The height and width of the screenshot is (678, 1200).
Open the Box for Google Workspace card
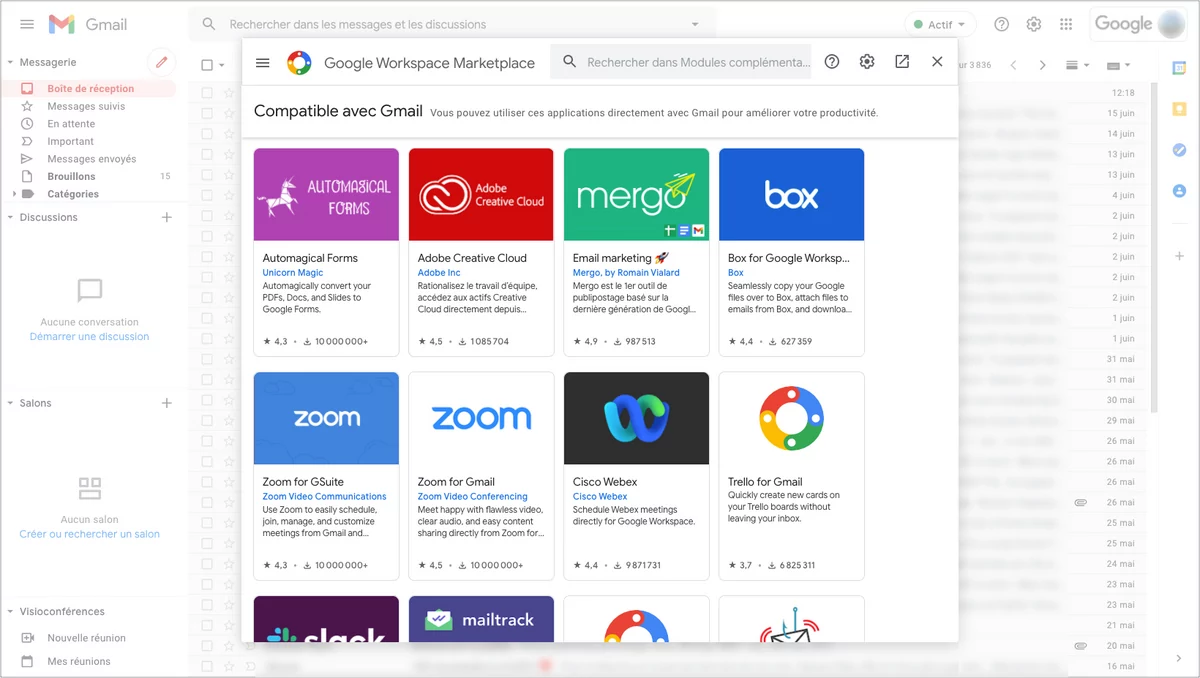tap(791, 252)
